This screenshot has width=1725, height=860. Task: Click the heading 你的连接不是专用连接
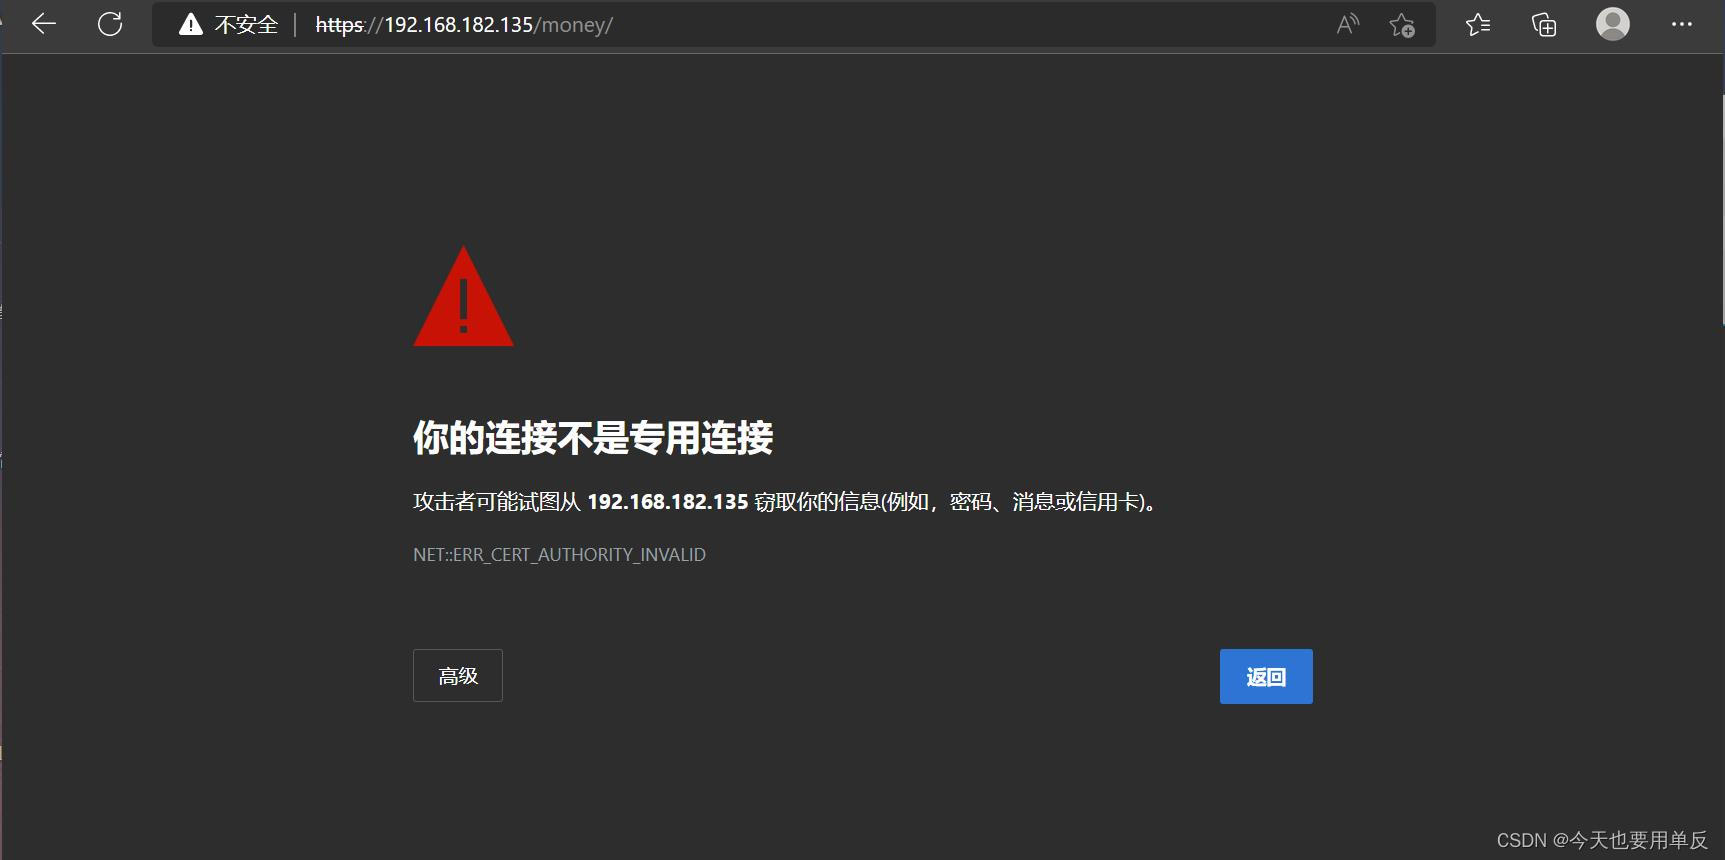593,438
